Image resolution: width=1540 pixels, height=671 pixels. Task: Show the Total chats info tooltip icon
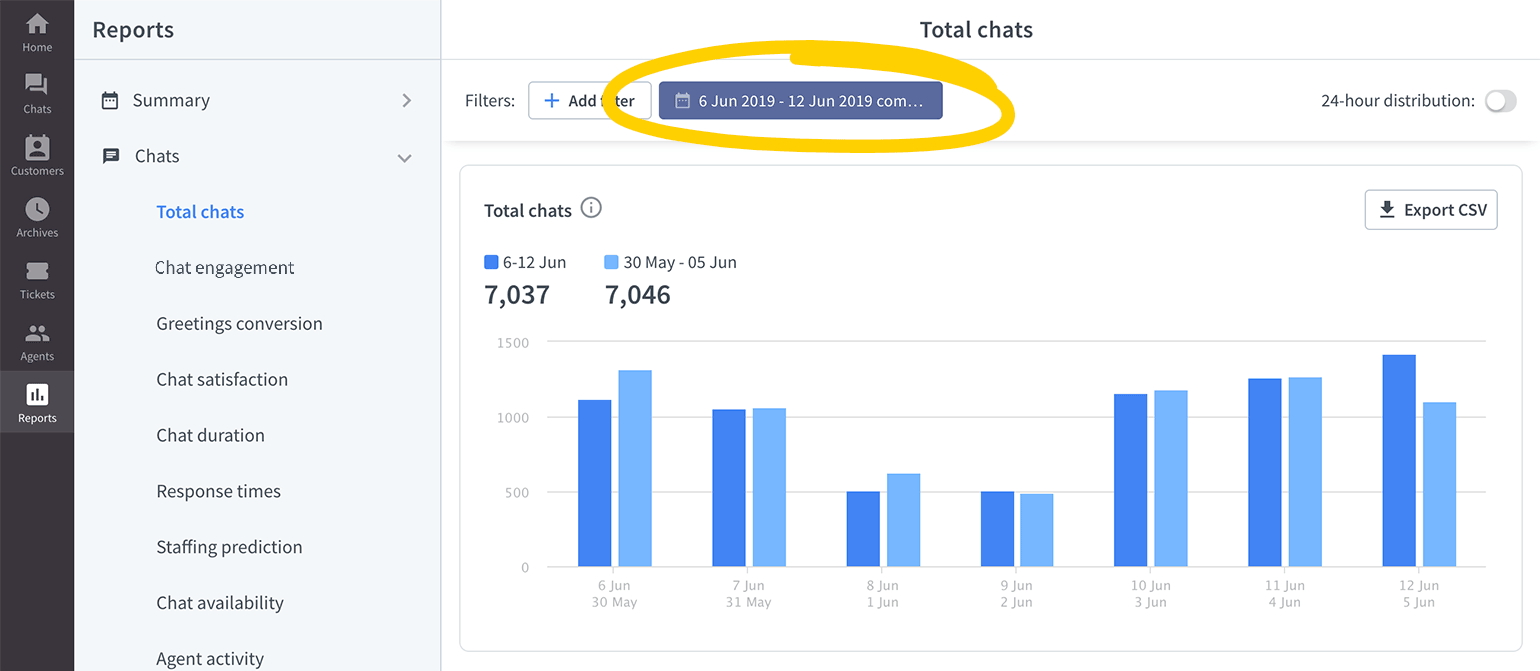pos(591,208)
